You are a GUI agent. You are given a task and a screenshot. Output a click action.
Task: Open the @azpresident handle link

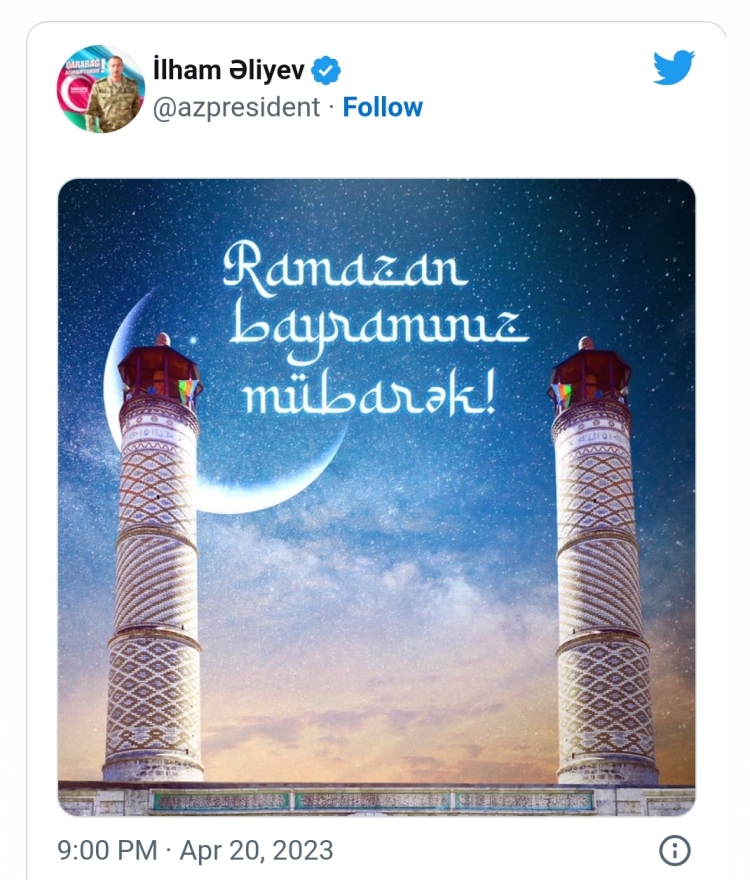click(x=236, y=107)
